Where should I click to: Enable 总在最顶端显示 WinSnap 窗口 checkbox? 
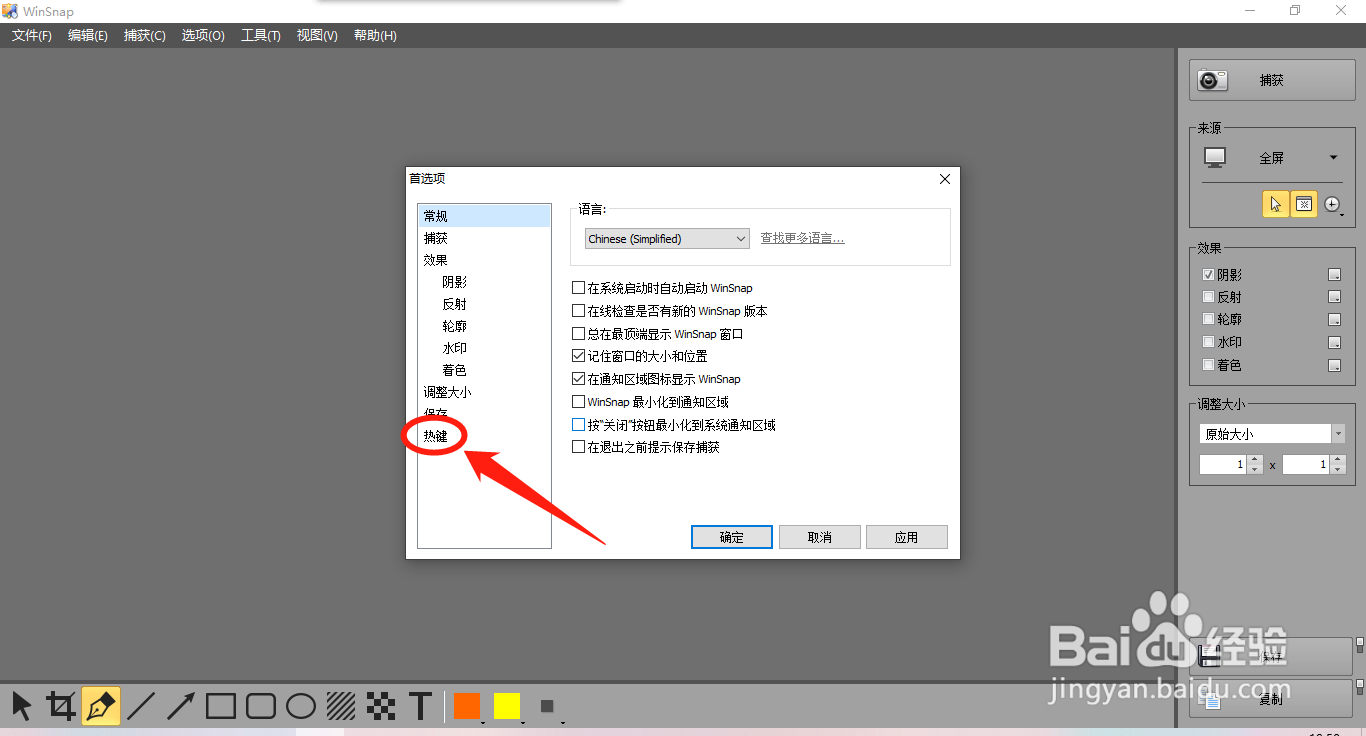(x=578, y=334)
